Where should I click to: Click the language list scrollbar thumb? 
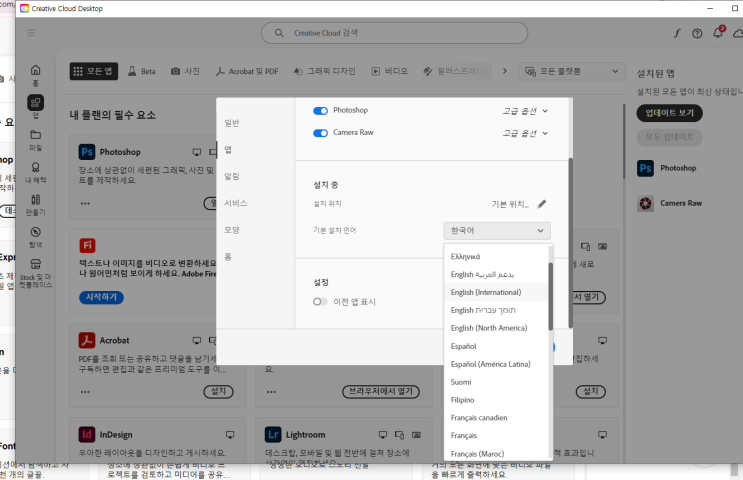tap(551, 296)
